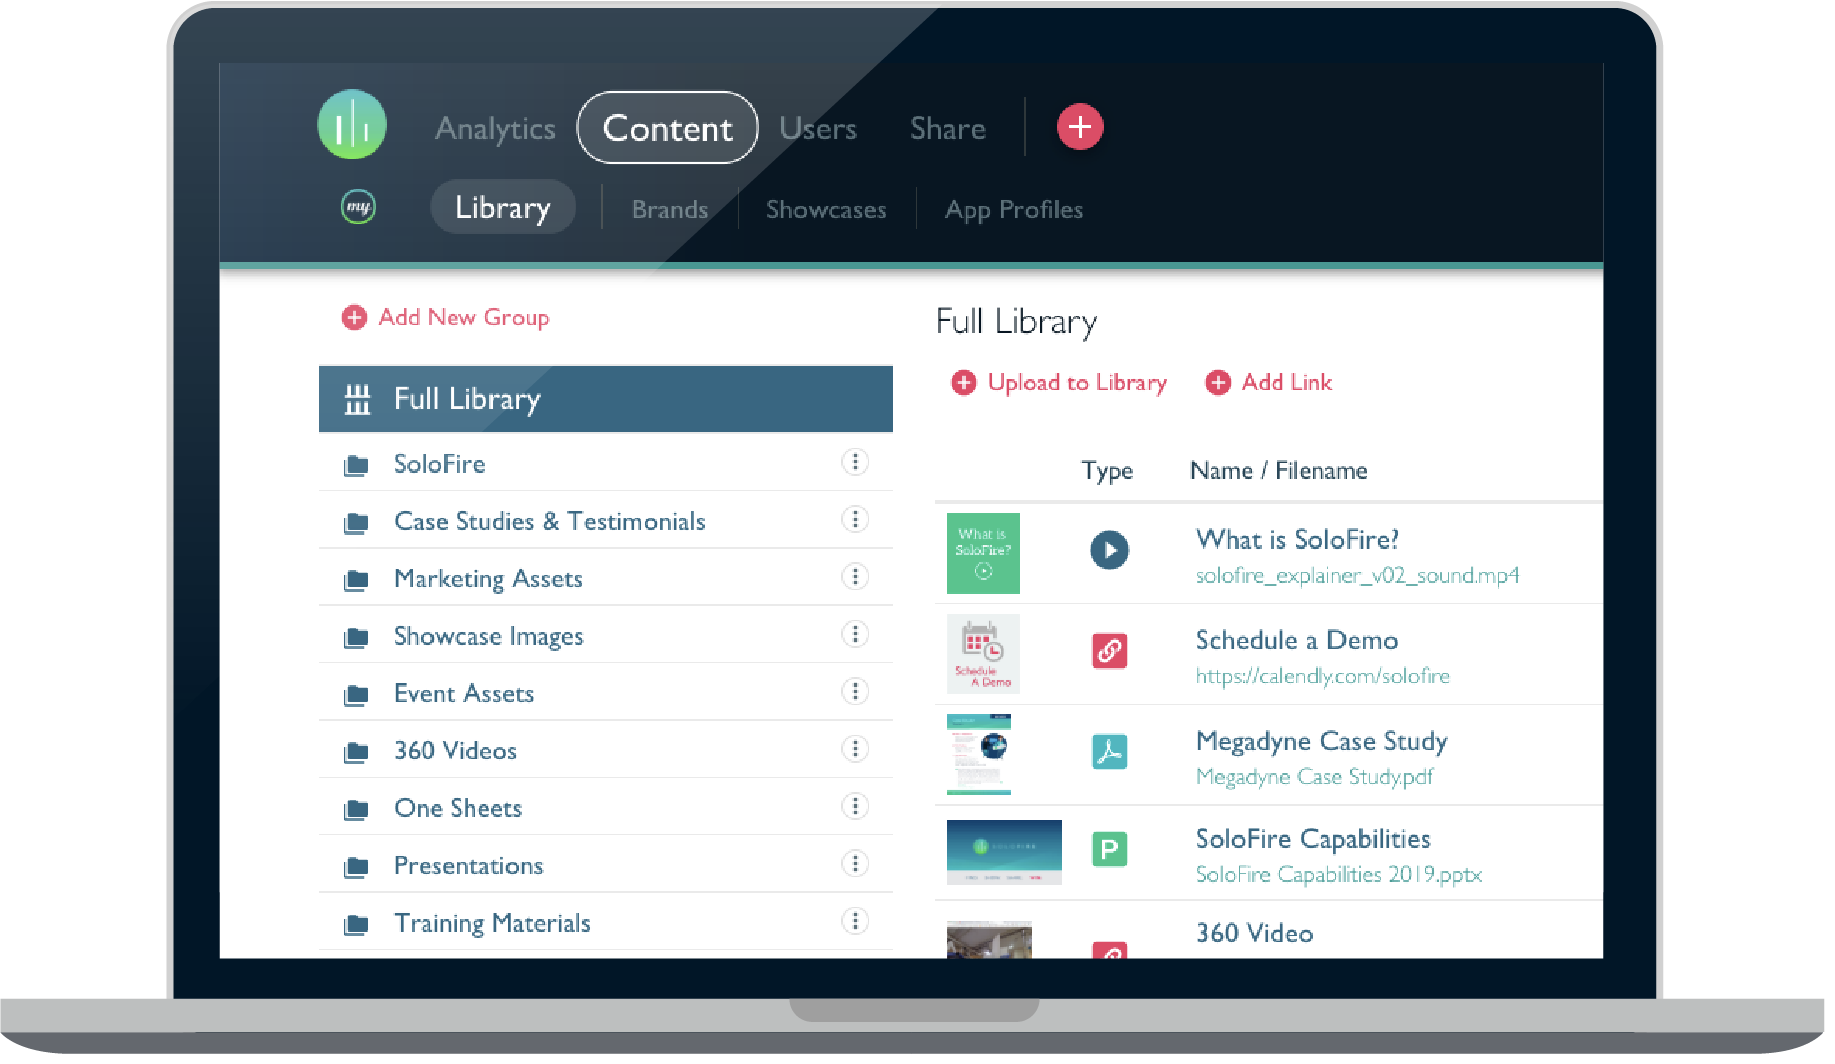Click the green PowerPoint icon for SoloFire Capabilities
Screen dimensions: 1835x1064
(x=1109, y=850)
